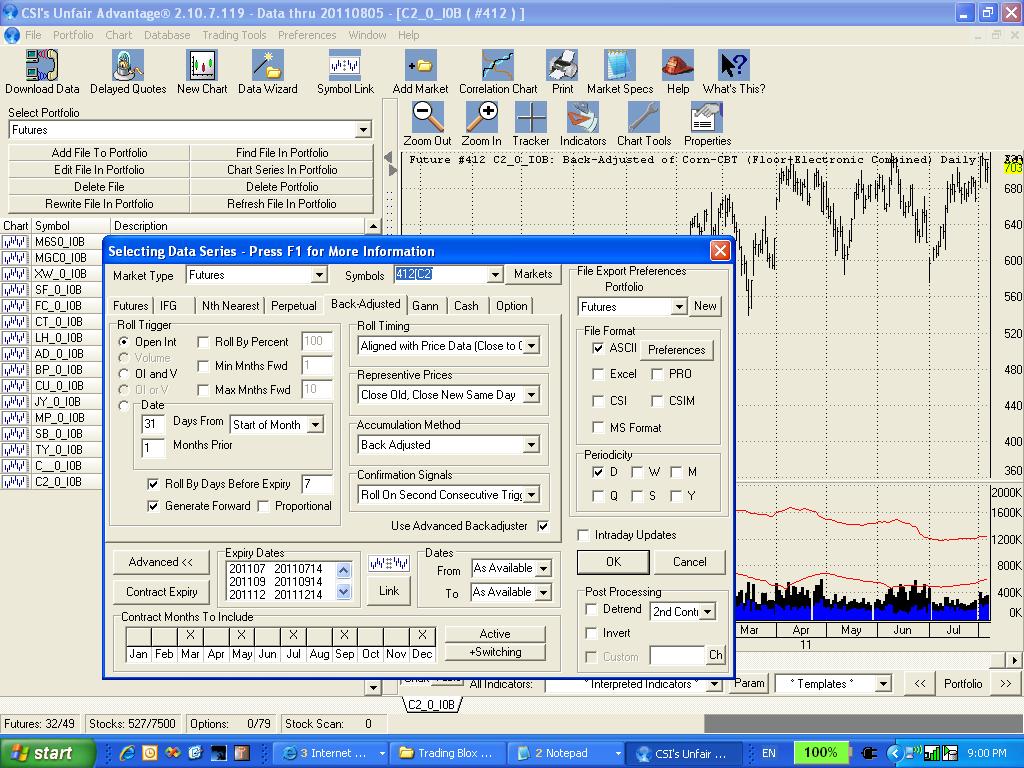Switch to the Perpetual tab
The image size is (1024, 768).
pyautogui.click(x=293, y=306)
